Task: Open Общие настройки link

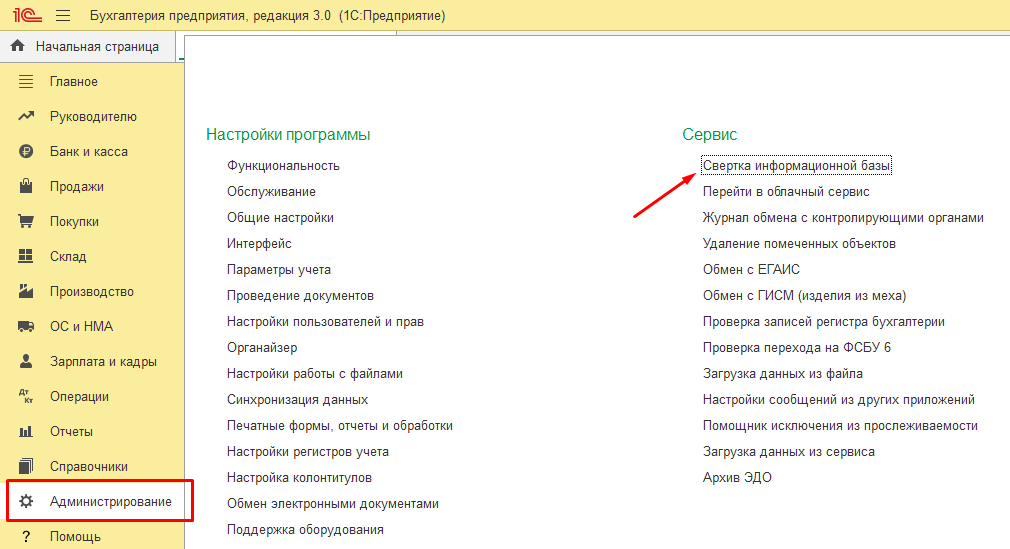Action: (x=280, y=218)
